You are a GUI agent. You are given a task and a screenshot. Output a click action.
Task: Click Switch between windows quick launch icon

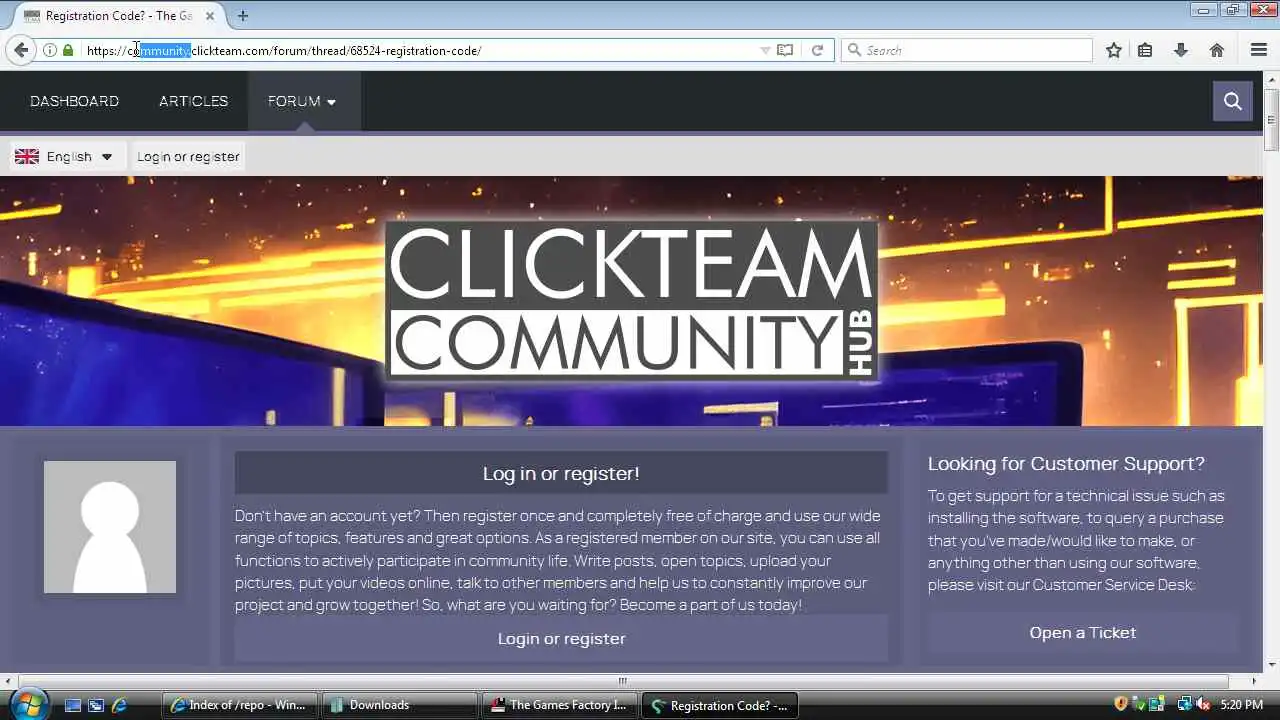click(96, 705)
